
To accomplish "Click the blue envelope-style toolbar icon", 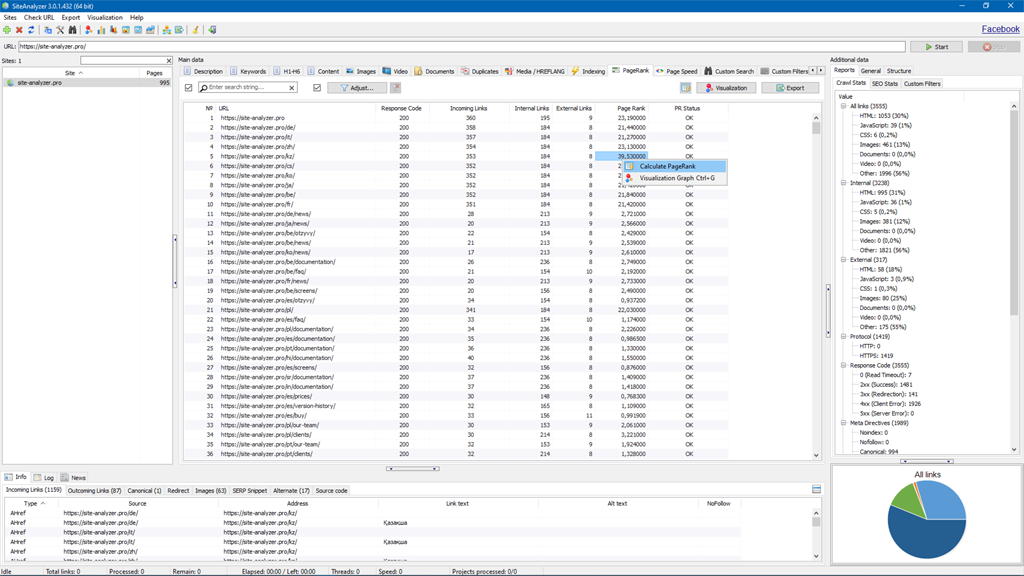I will coord(138,30).
